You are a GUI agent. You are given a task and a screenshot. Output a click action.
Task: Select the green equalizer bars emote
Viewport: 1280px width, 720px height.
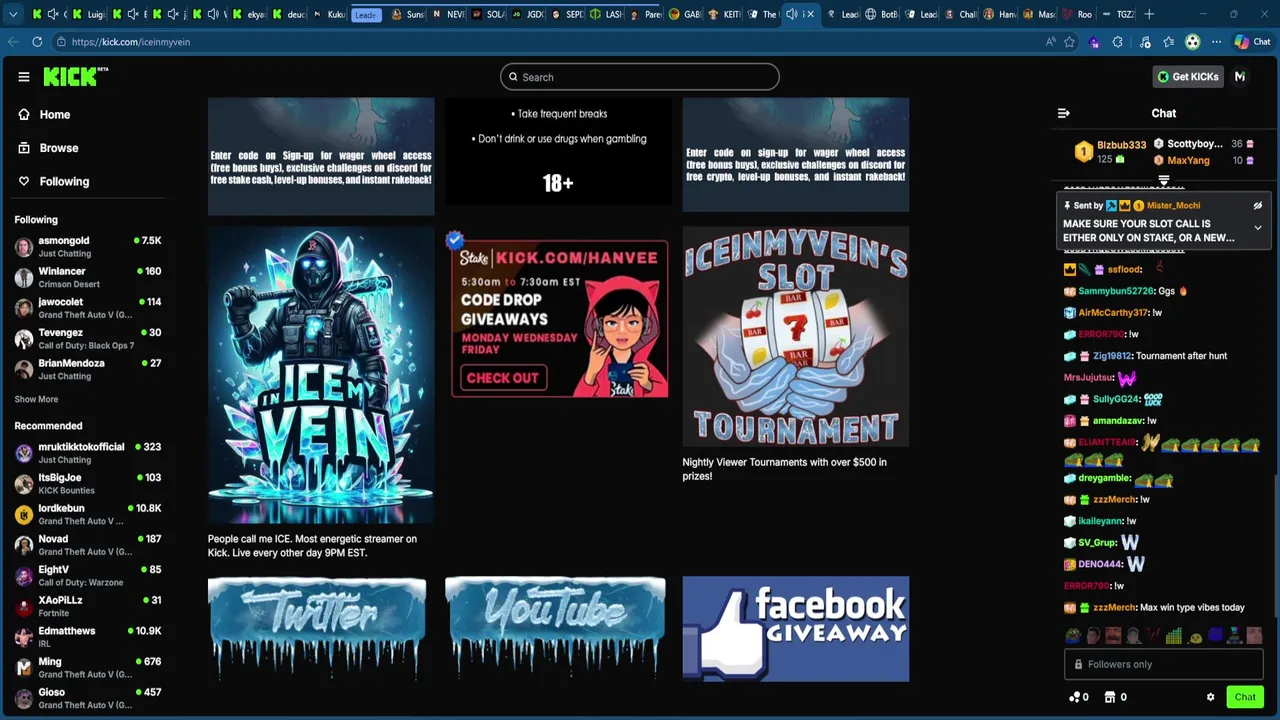pos(1174,636)
